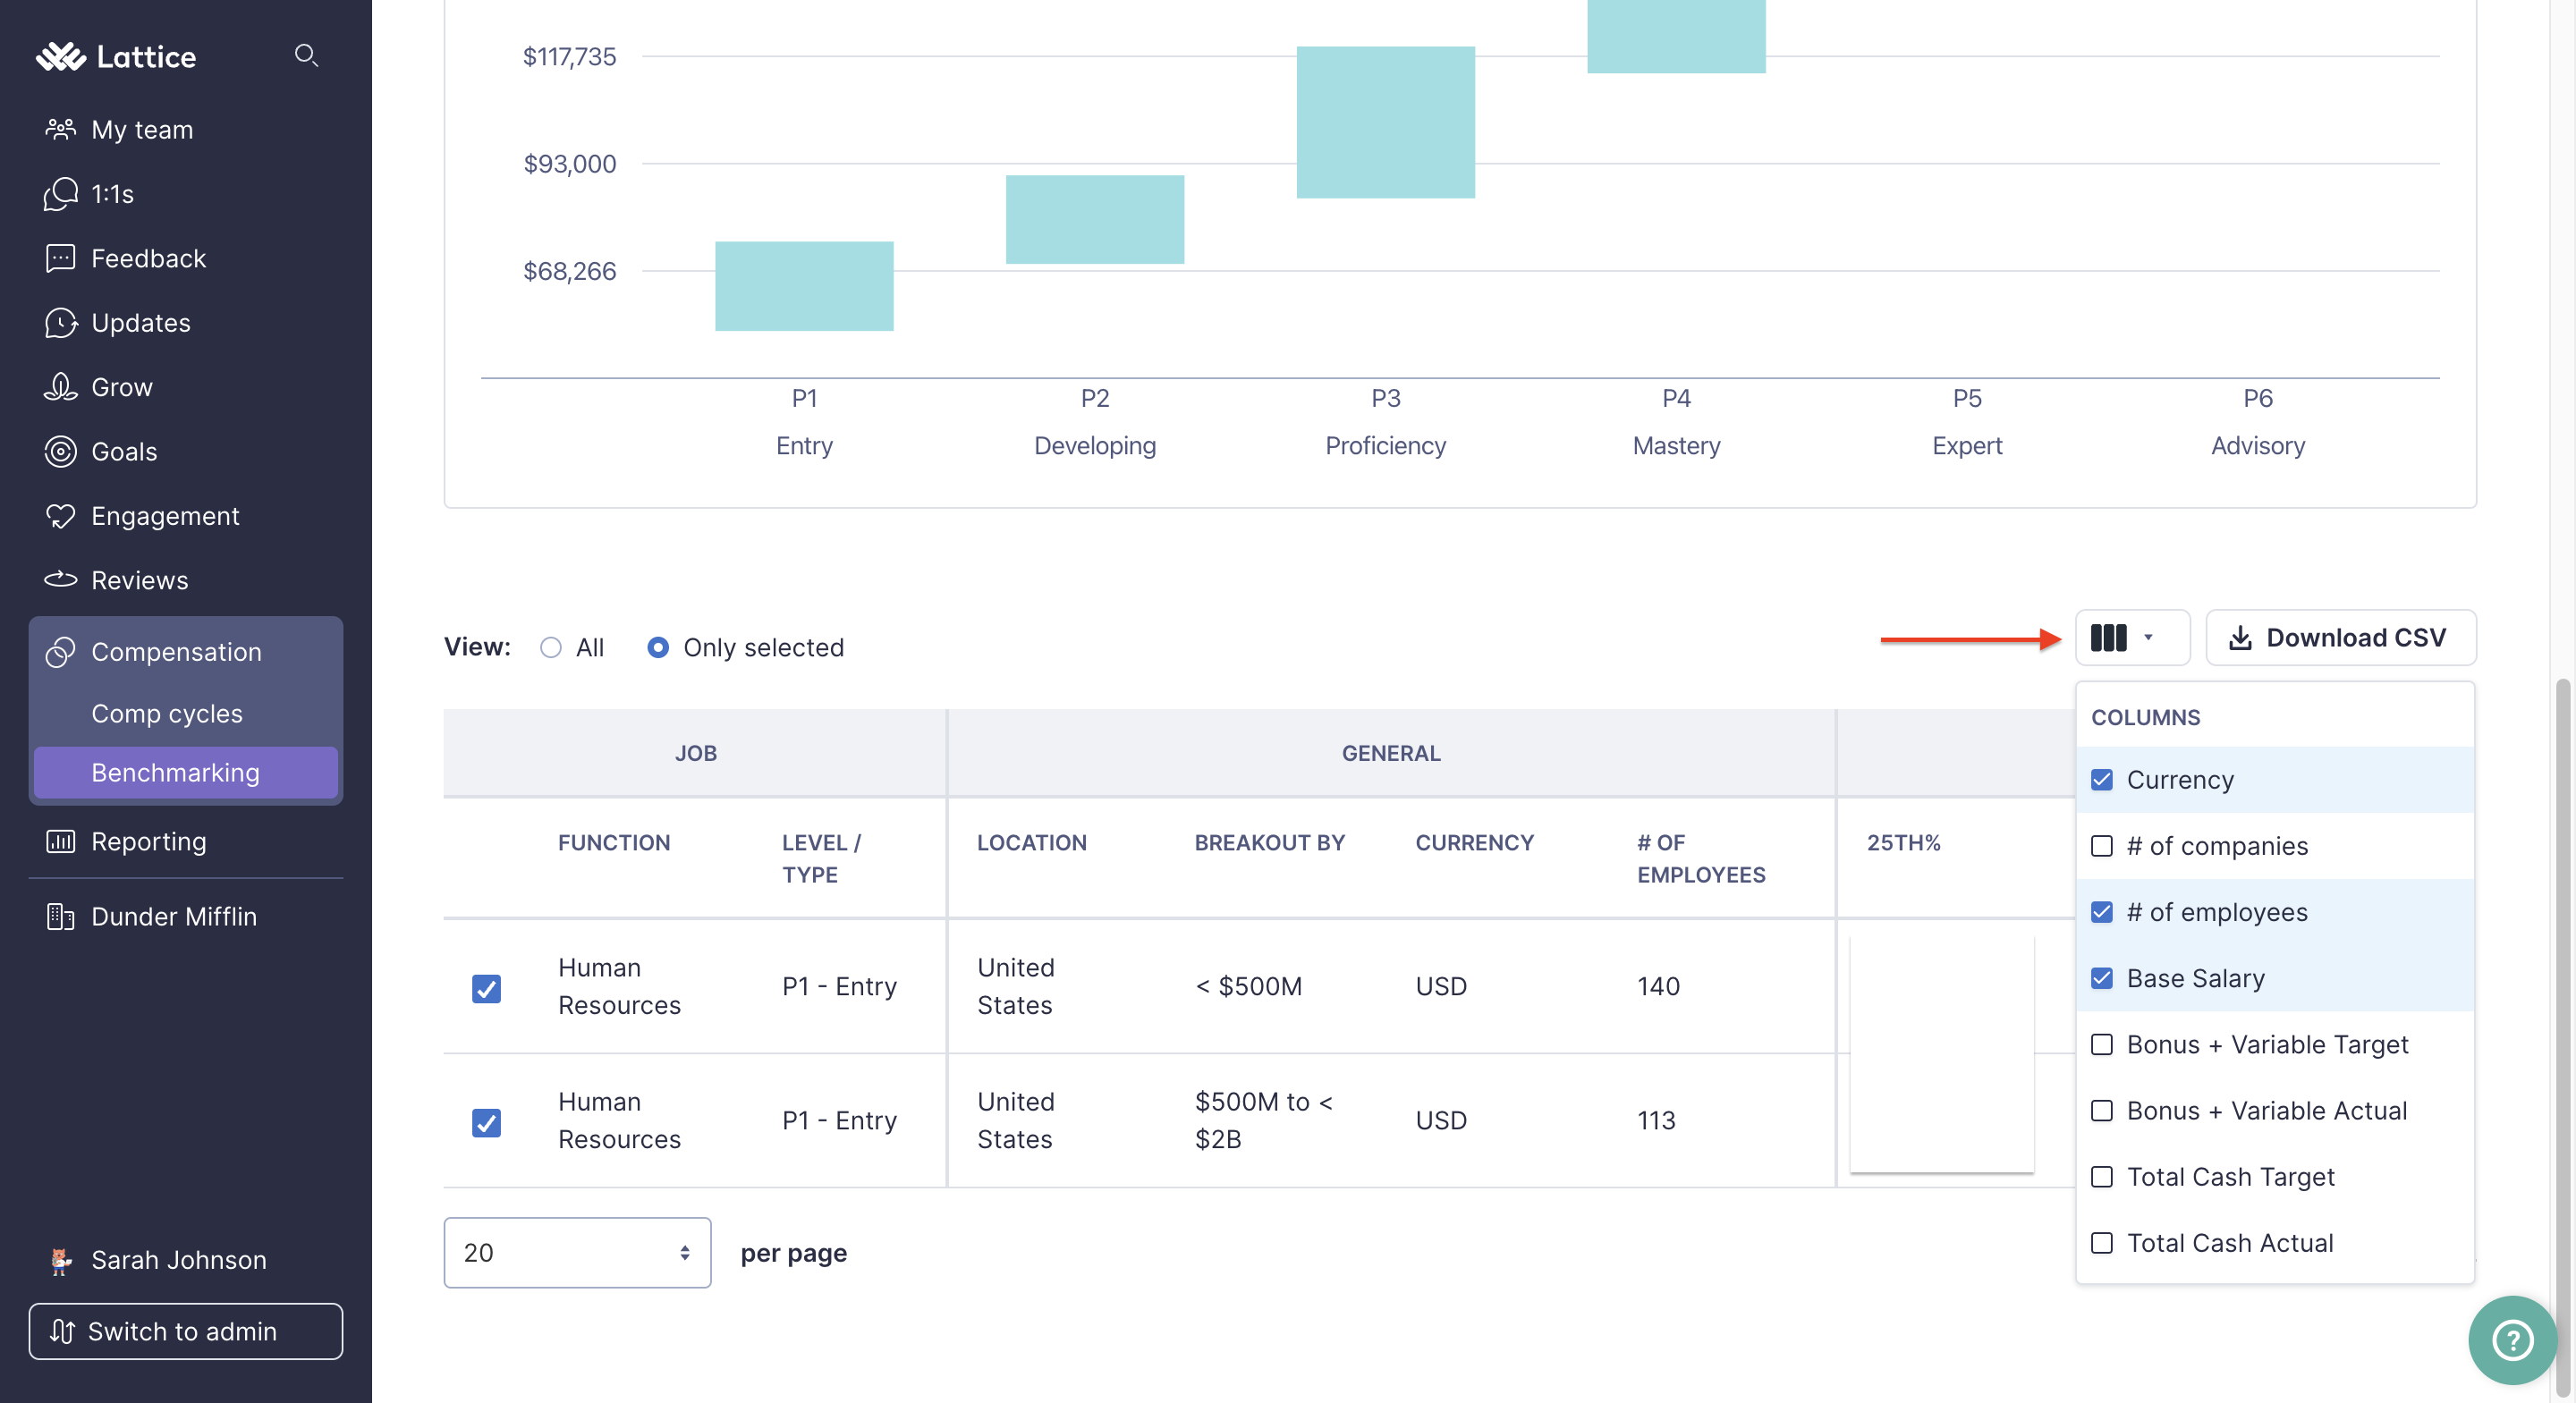
Task: Deselect the first Human Resources row checkbox
Action: click(x=486, y=988)
